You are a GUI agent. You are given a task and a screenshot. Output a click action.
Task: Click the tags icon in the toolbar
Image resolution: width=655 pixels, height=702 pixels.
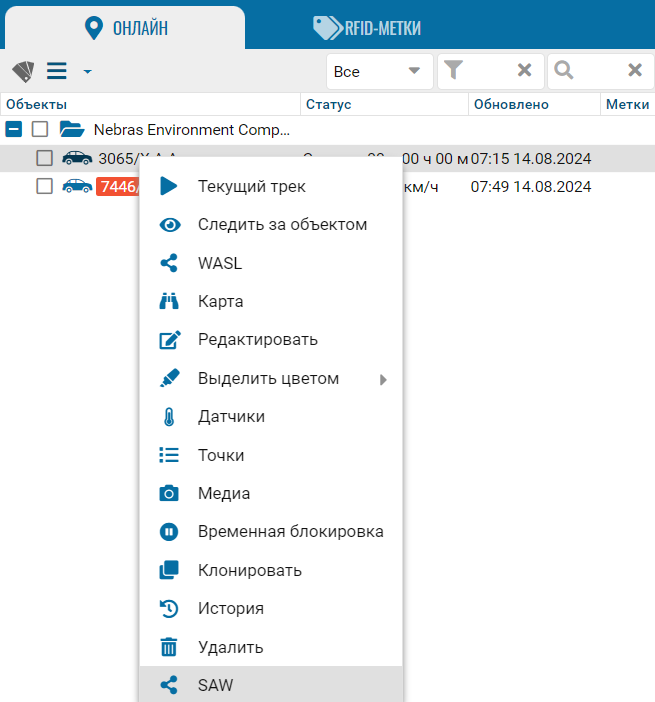click(22, 71)
